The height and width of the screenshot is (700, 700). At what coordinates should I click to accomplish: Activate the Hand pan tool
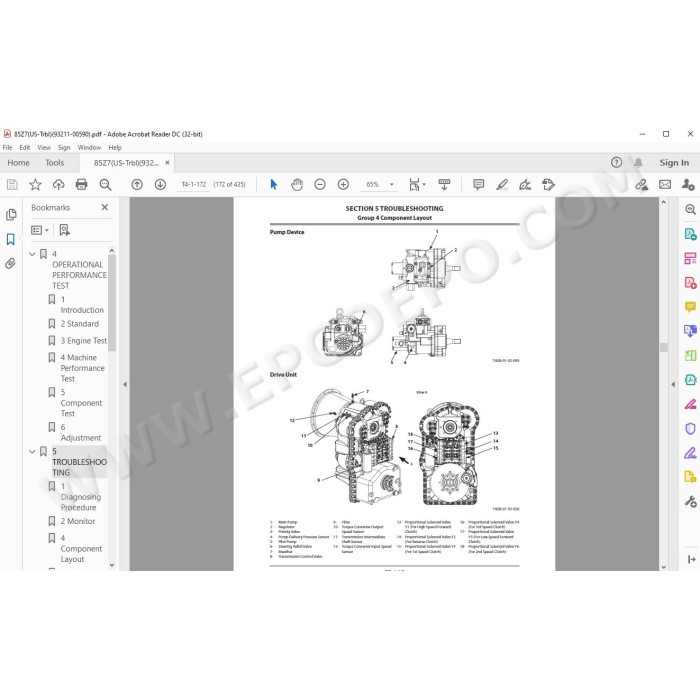[x=297, y=184]
